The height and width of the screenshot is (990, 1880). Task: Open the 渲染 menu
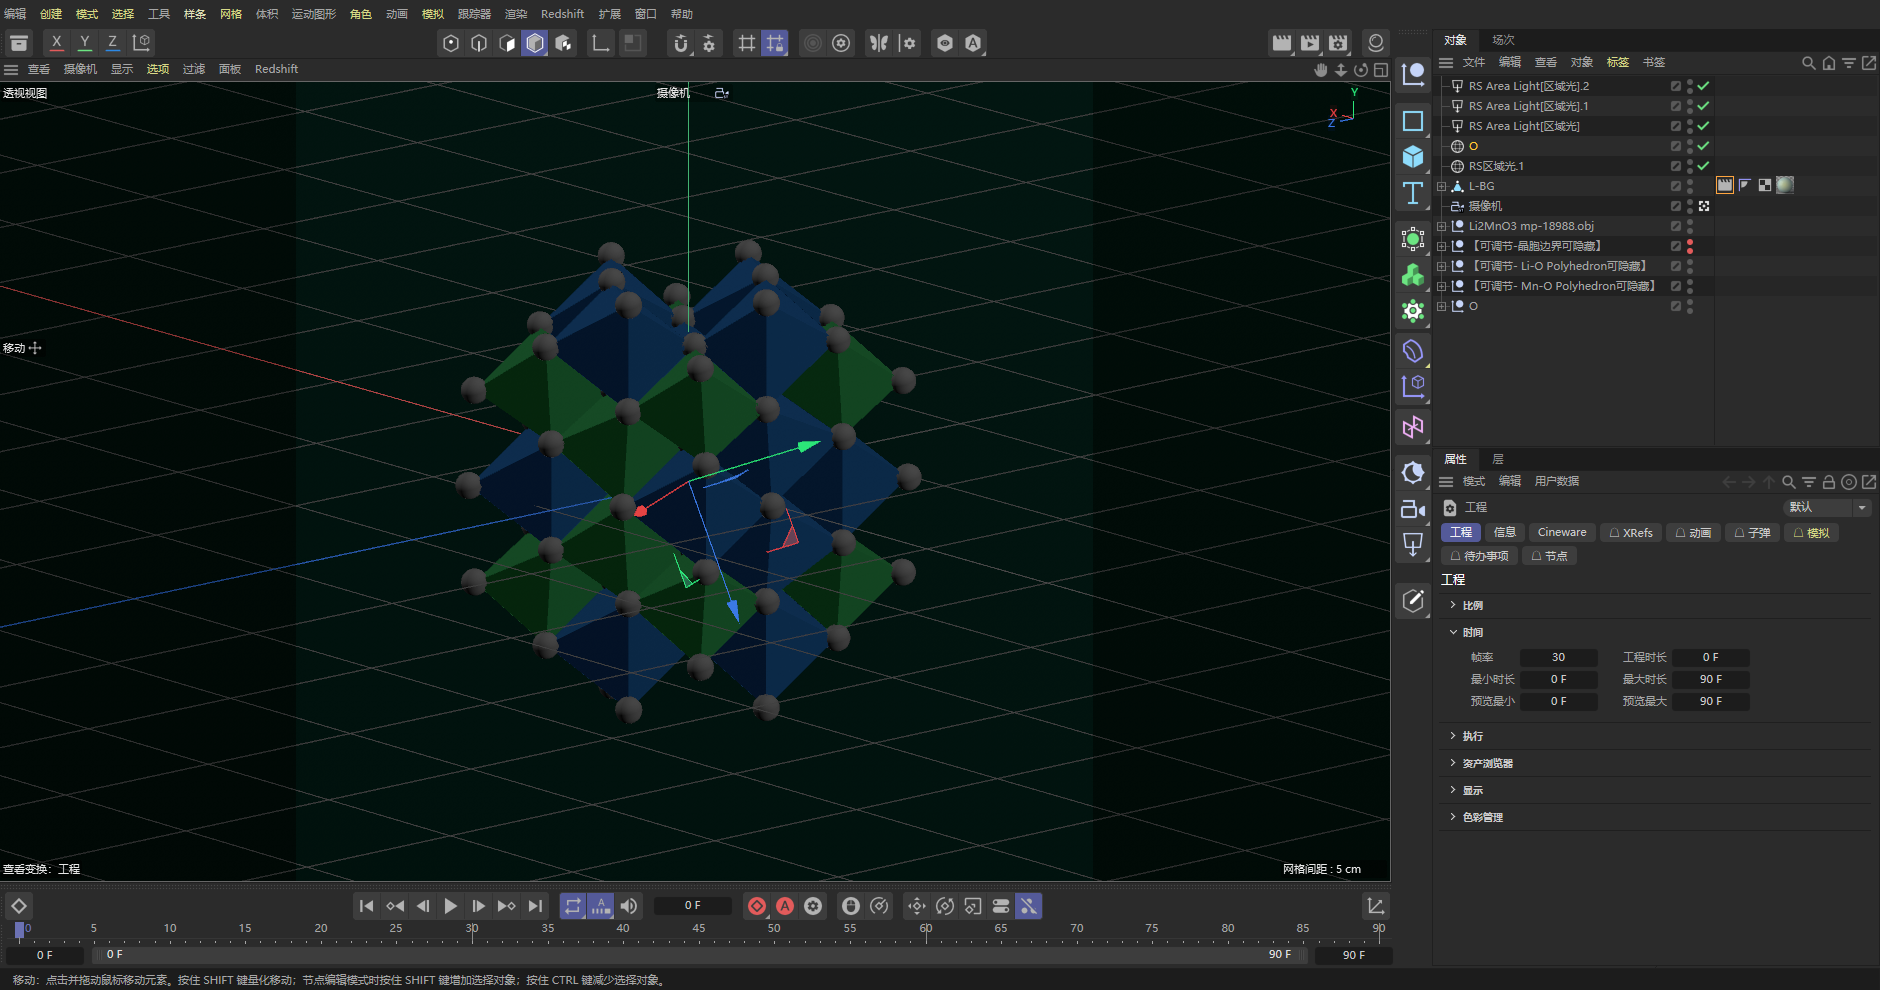[x=516, y=14]
